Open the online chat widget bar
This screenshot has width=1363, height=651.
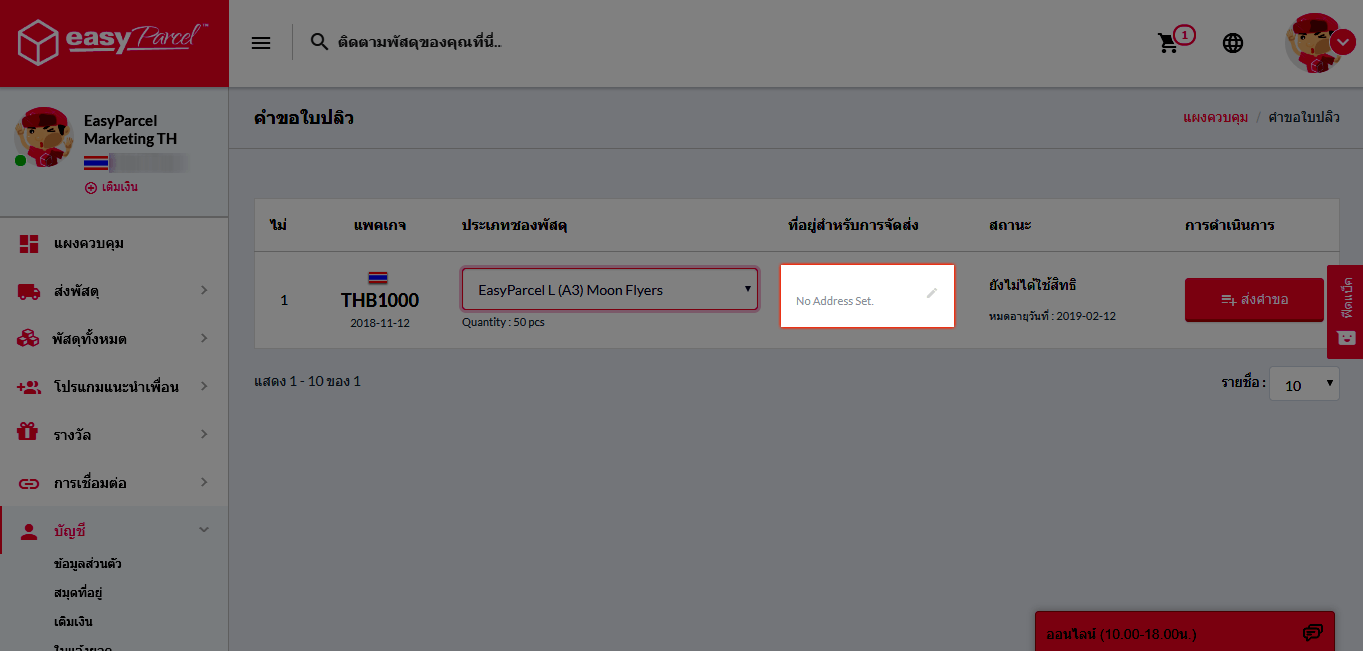tap(1184, 633)
